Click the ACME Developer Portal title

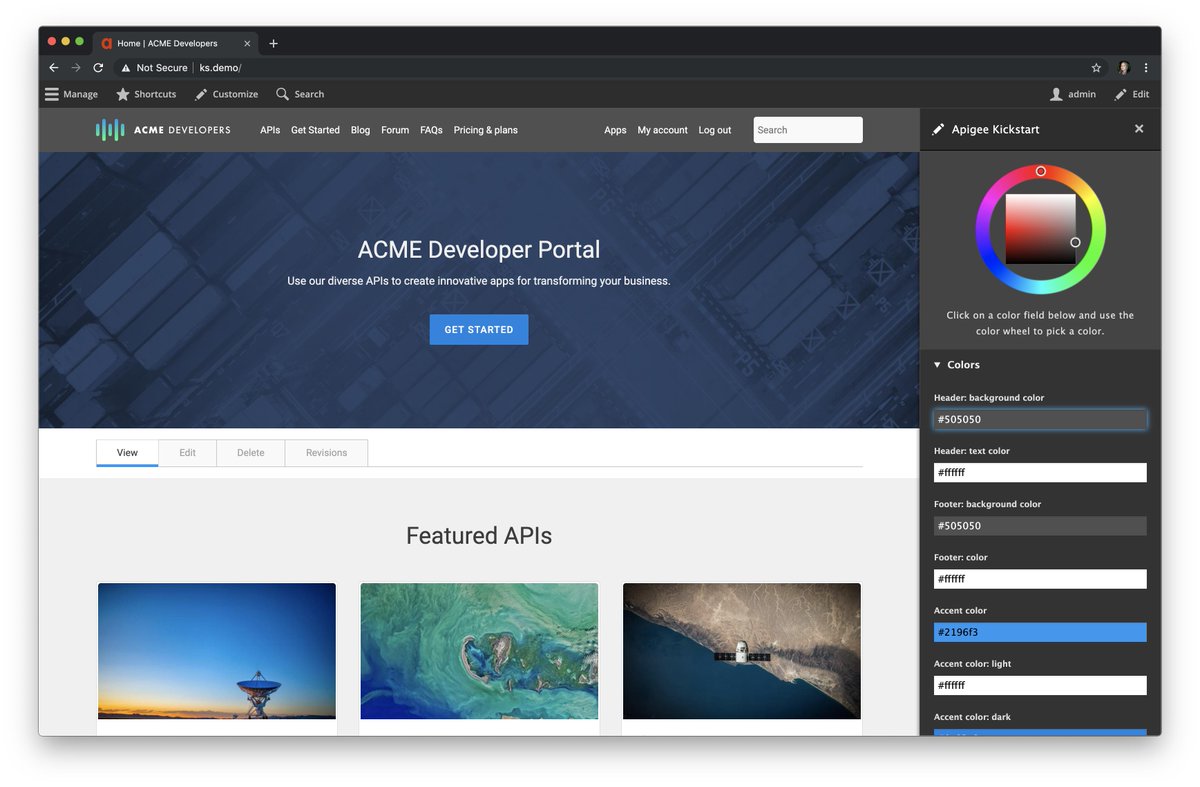pos(479,250)
